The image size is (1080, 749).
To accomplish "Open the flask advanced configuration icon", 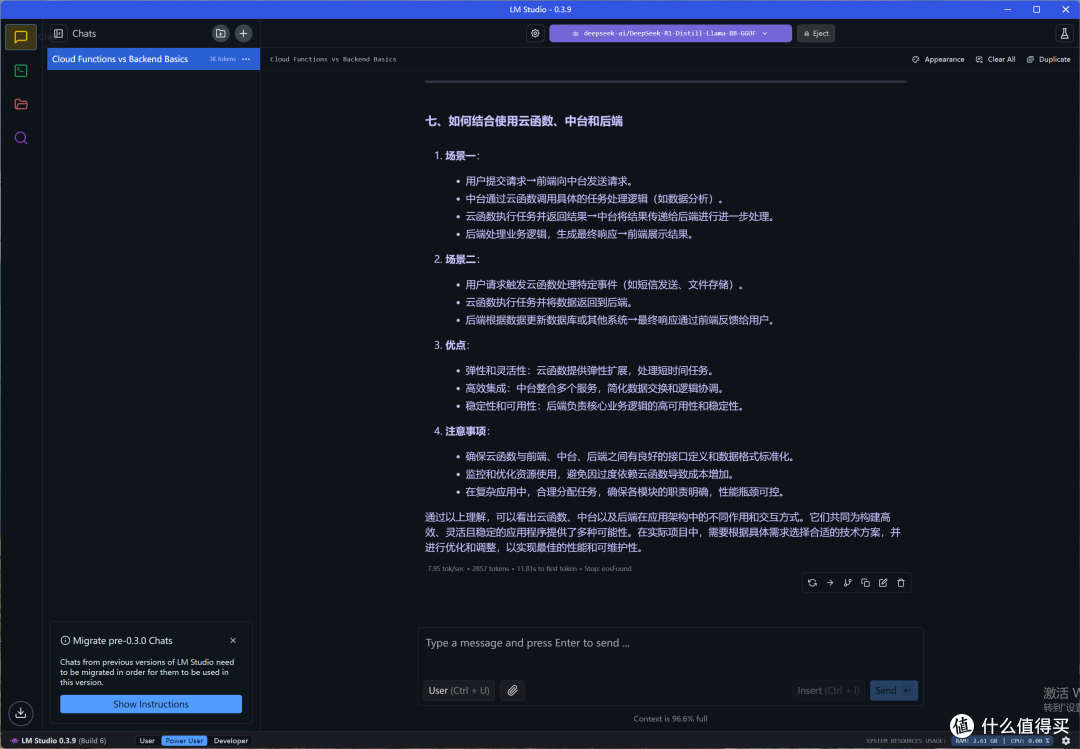I will coord(1064,33).
